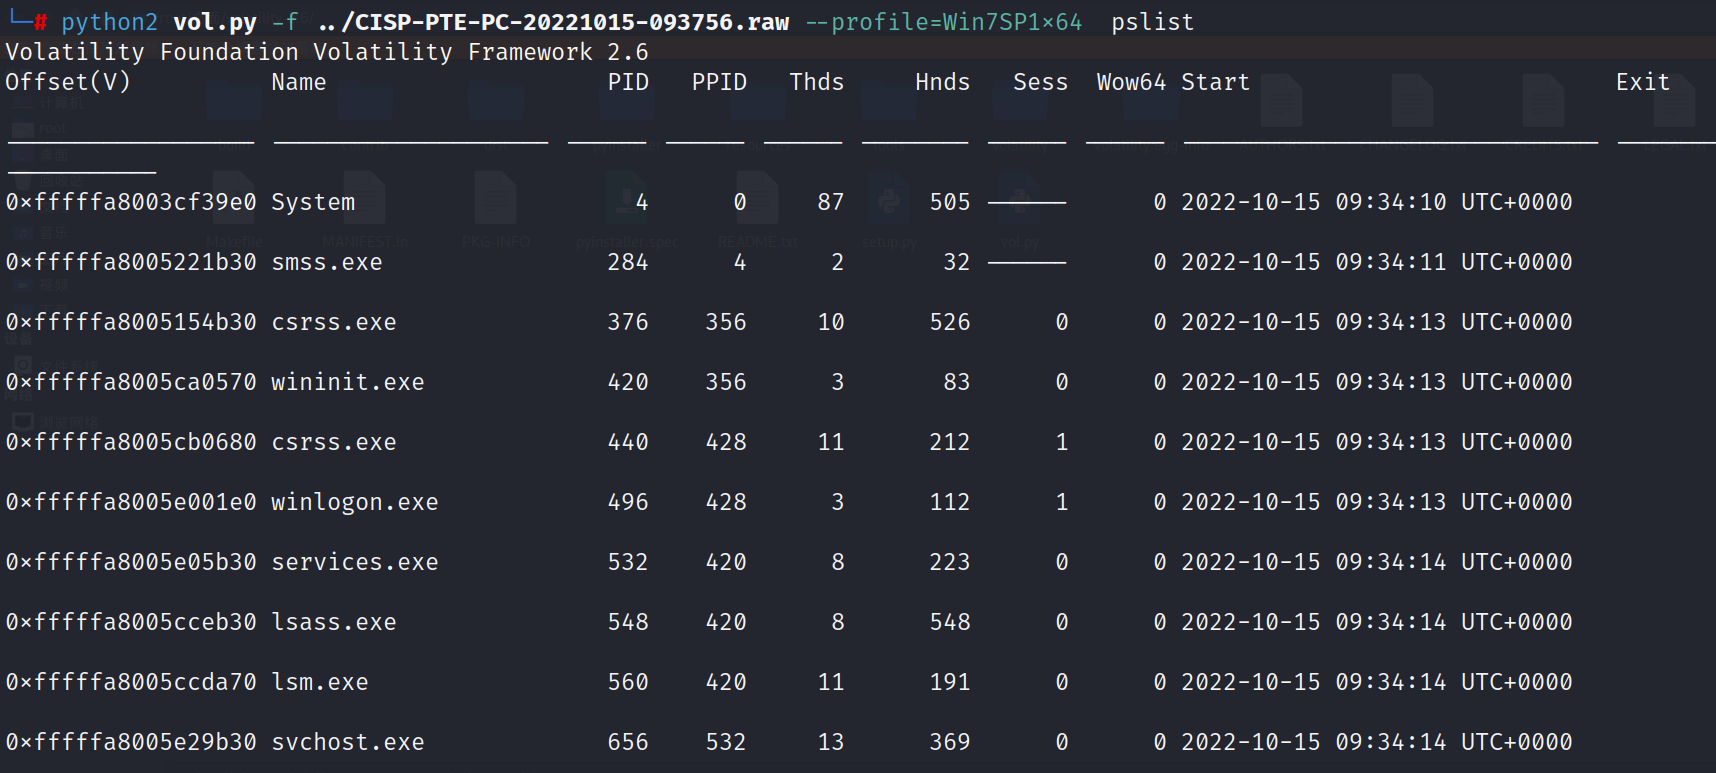1716x773 pixels.
Task: Click the svchost.exe process name
Action: pyautogui.click(x=348, y=742)
